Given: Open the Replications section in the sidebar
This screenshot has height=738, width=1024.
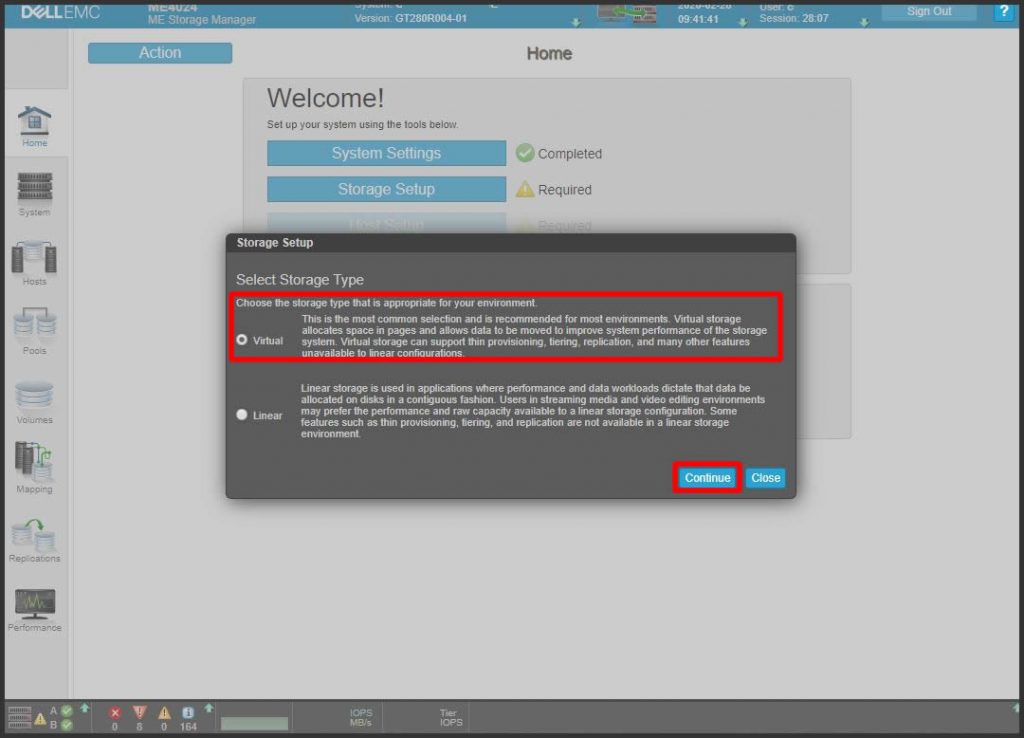Looking at the screenshot, I should (35, 540).
